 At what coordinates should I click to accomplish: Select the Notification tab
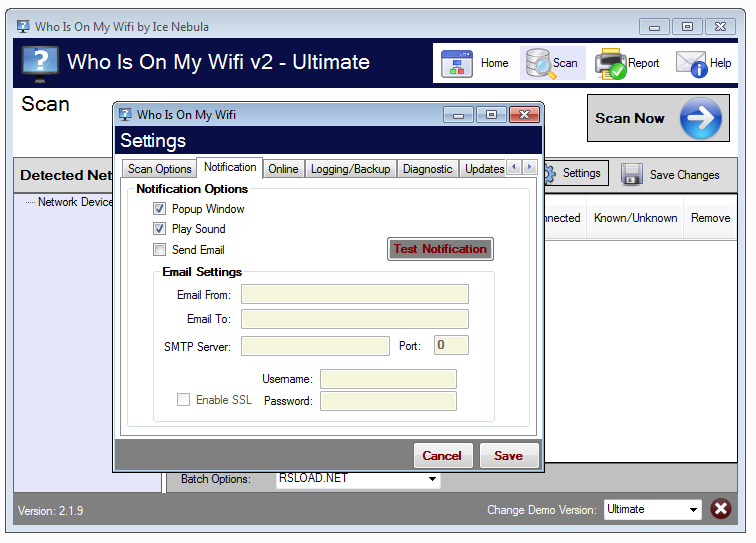(230, 167)
